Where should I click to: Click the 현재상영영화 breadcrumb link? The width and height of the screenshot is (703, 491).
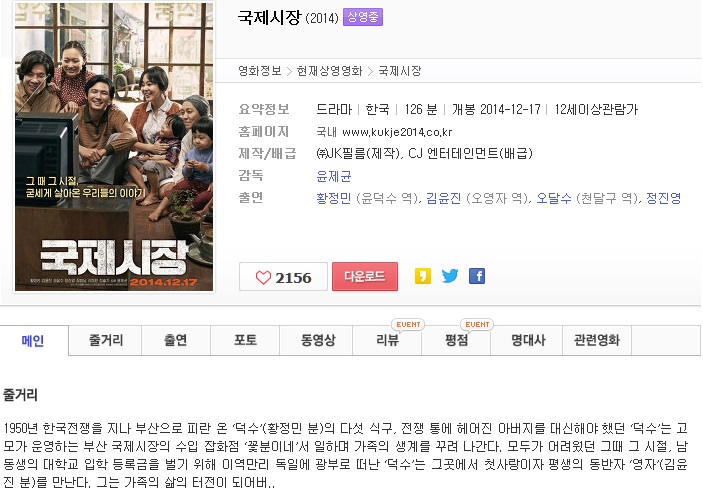coord(330,71)
